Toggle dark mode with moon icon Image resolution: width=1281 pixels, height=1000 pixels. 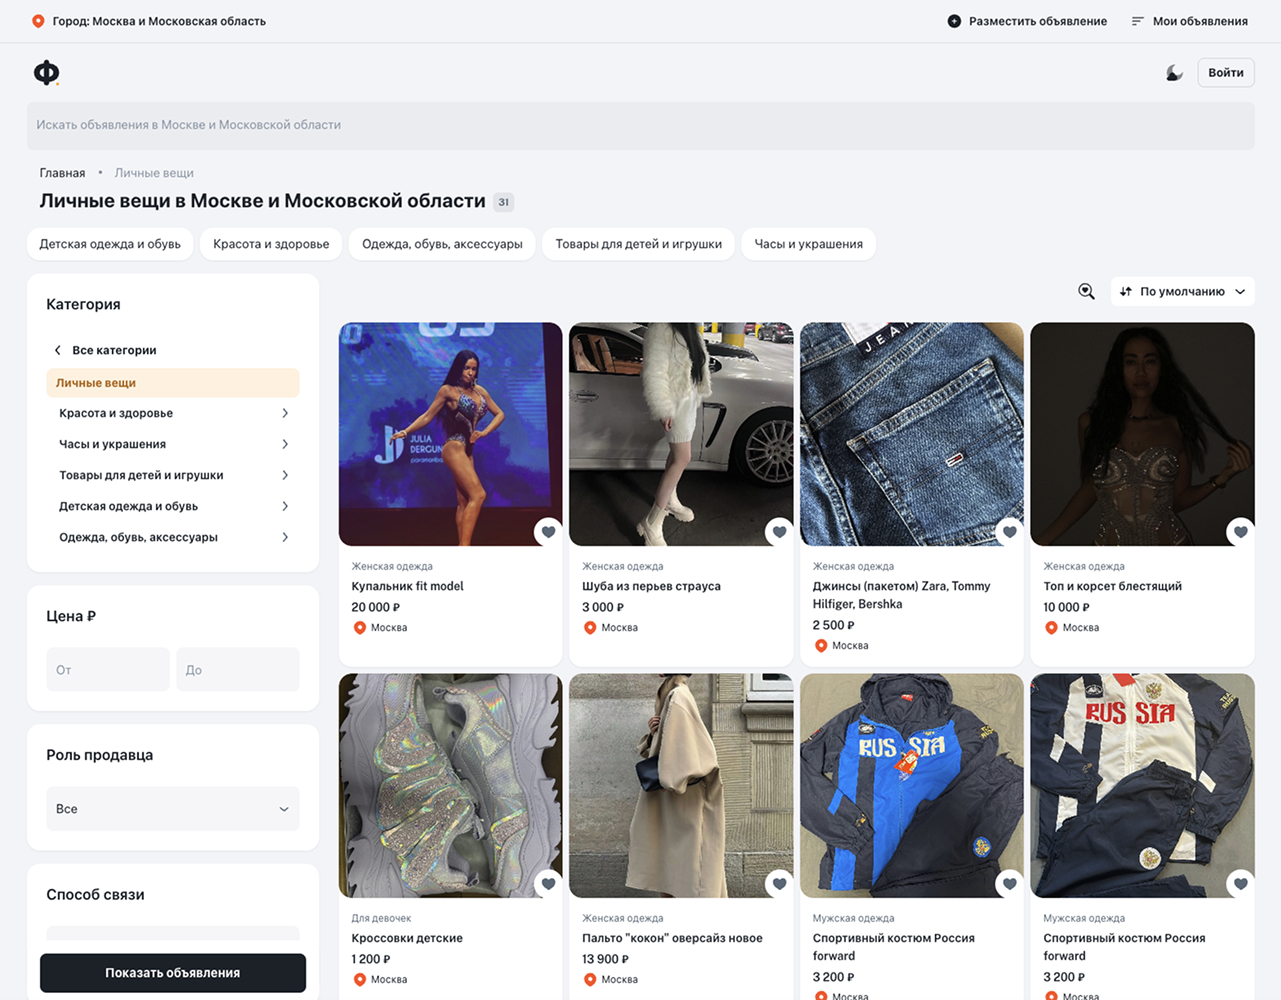(1174, 73)
